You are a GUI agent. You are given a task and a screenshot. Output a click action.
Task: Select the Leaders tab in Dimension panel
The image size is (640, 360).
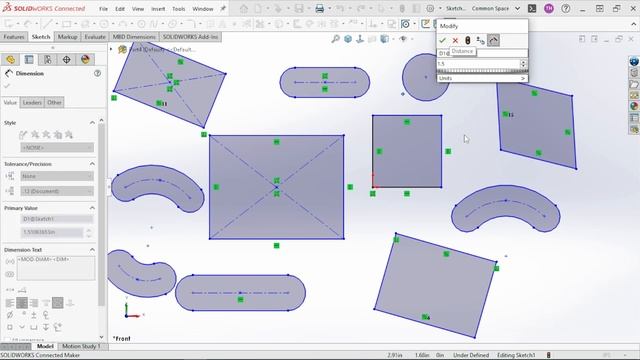pos(32,102)
